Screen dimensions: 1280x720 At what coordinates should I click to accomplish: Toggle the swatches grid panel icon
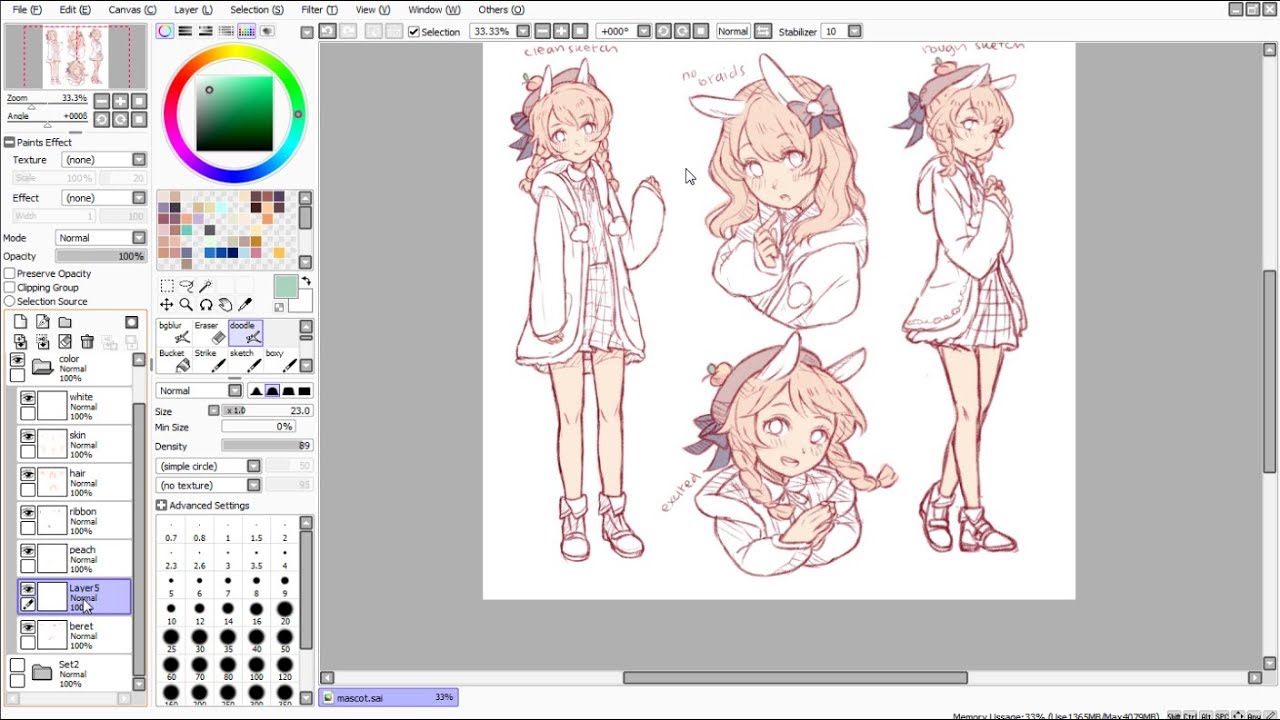[x=246, y=31]
